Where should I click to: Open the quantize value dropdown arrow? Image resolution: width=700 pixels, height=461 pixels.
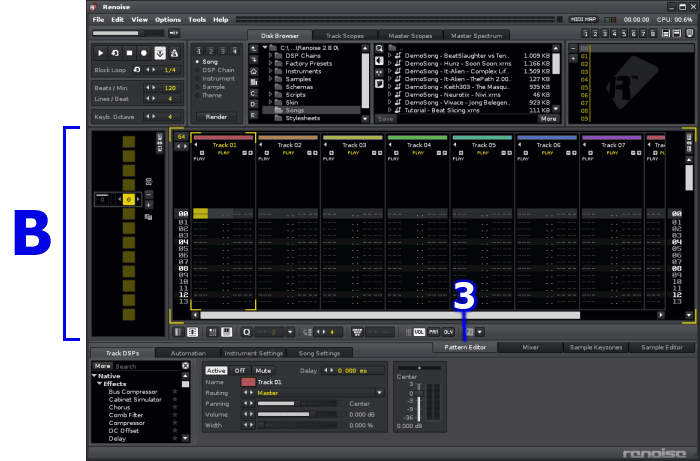point(291,332)
